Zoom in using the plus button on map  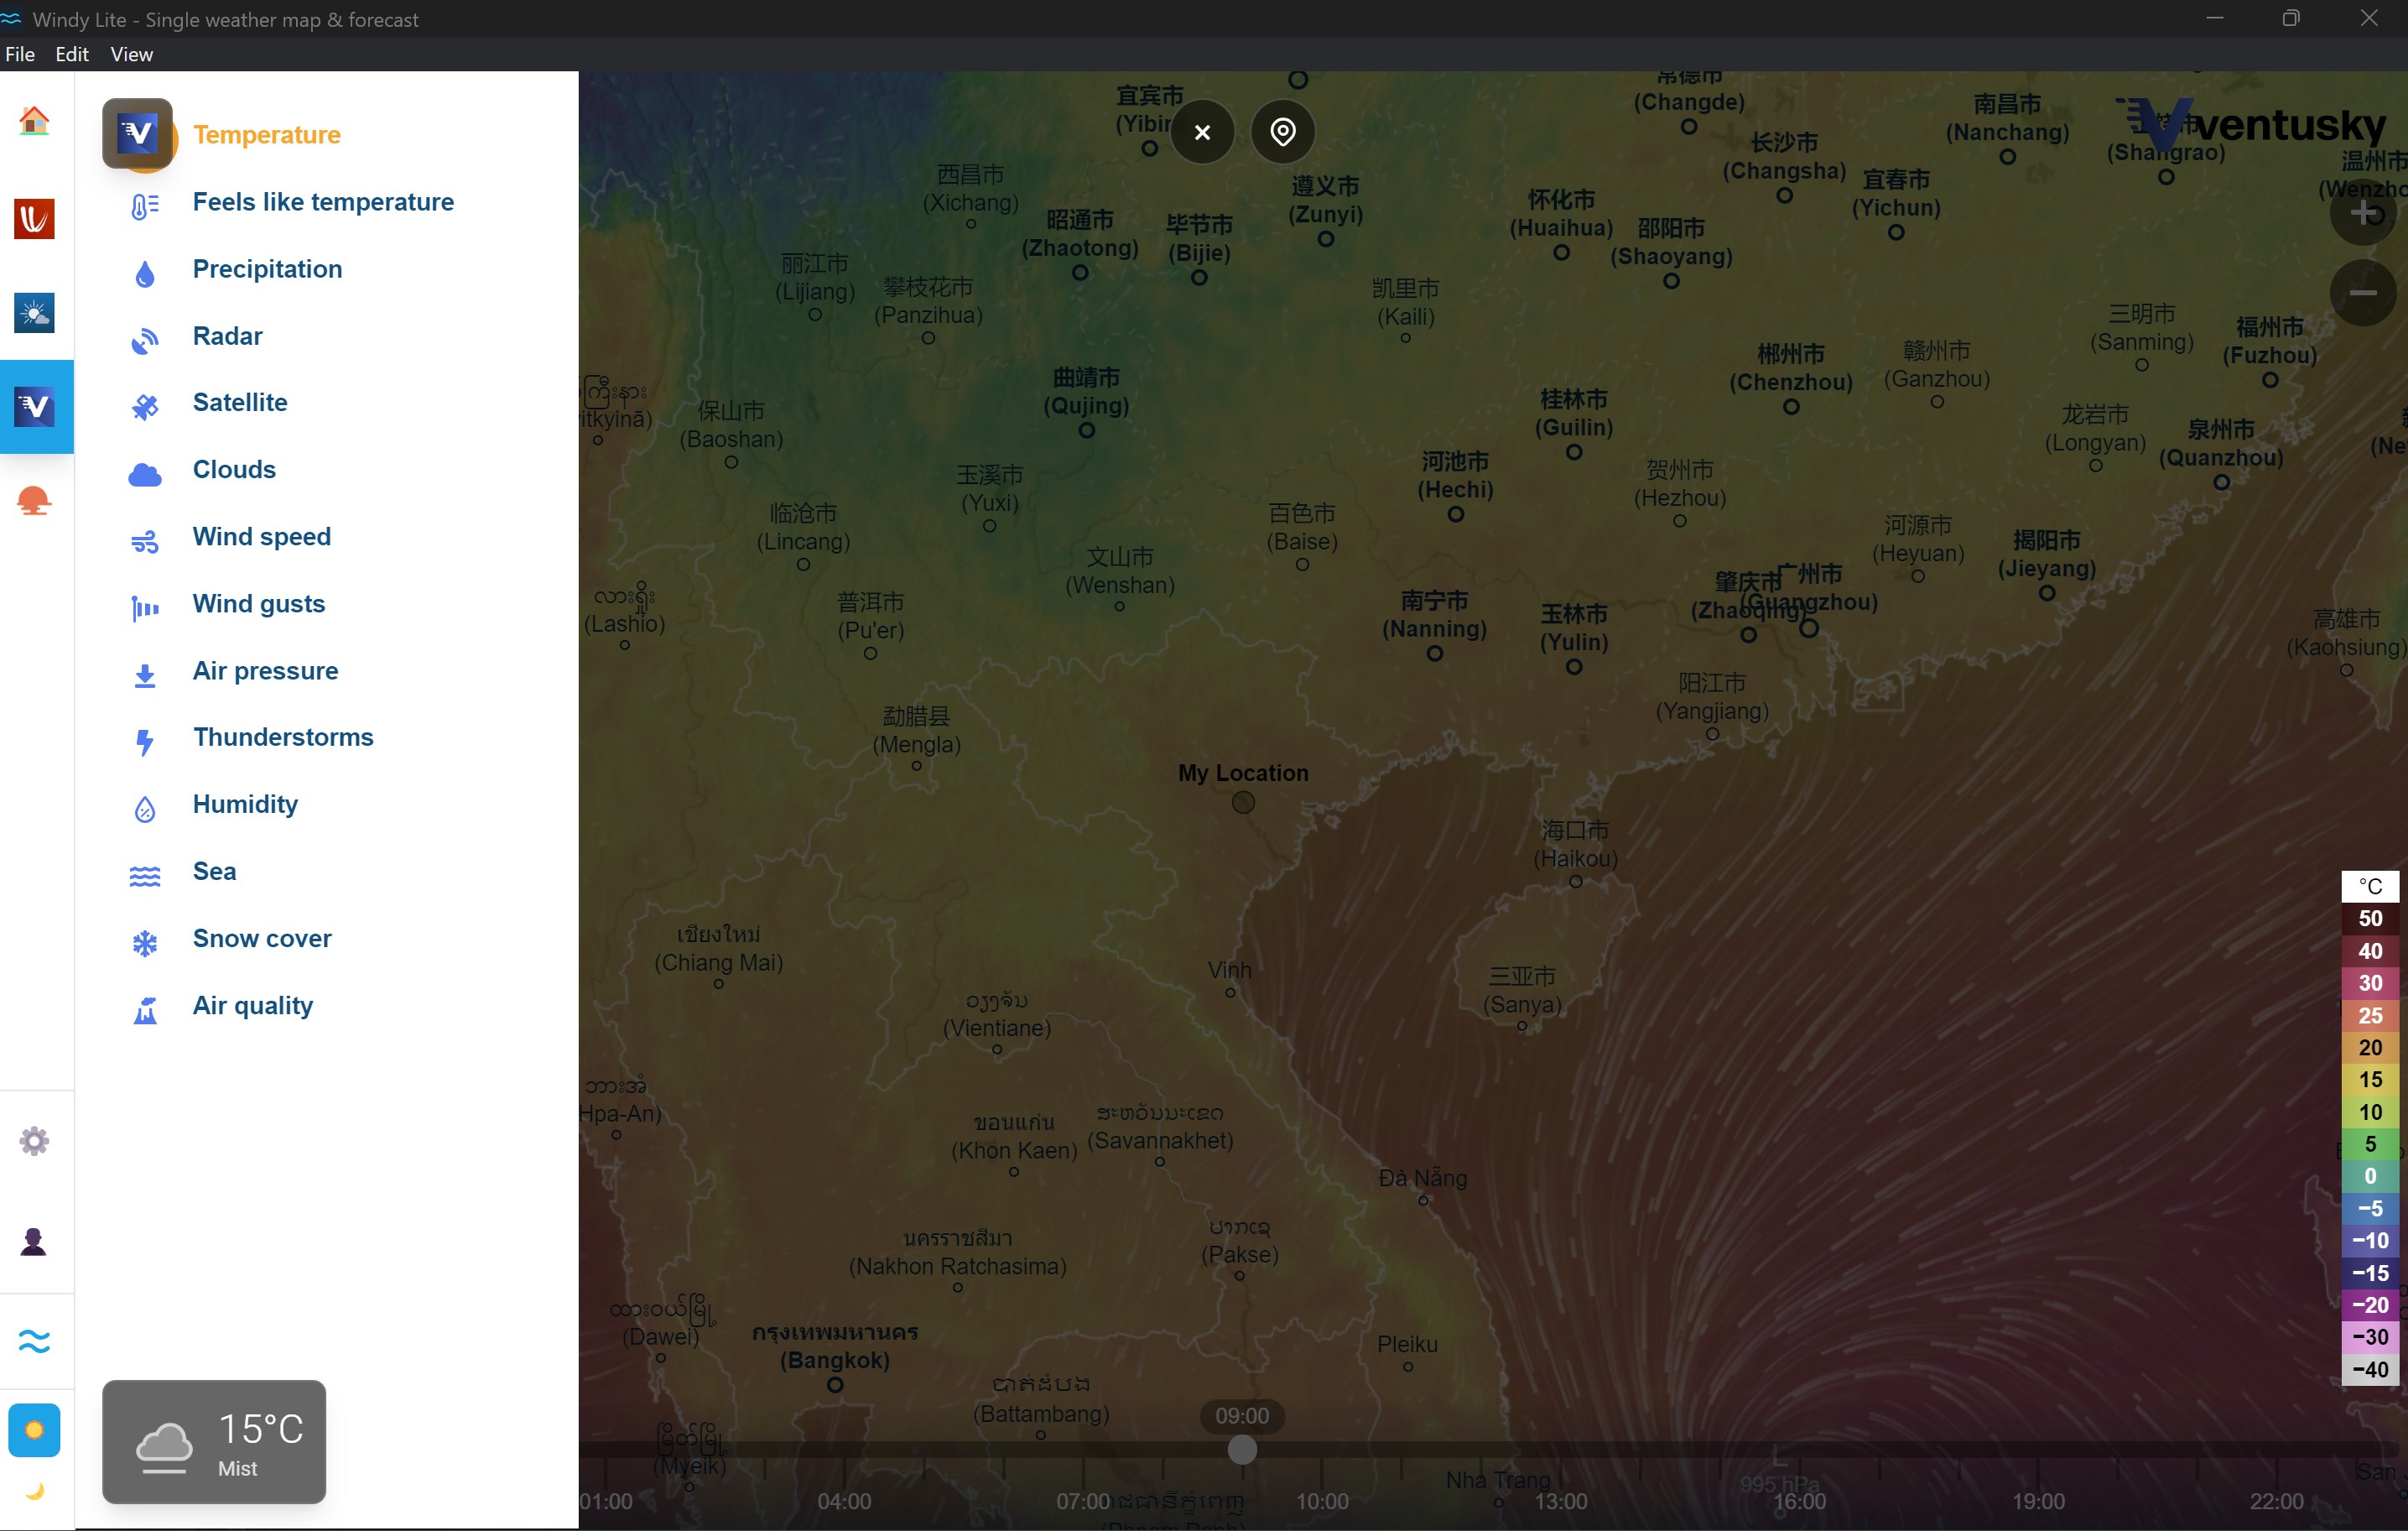[x=2364, y=213]
